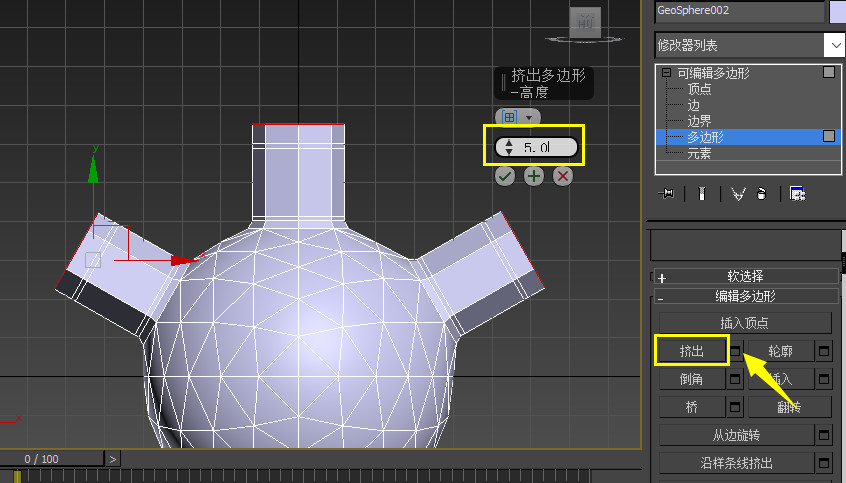
Task: Click the Pin Stack icon
Action: click(666, 193)
